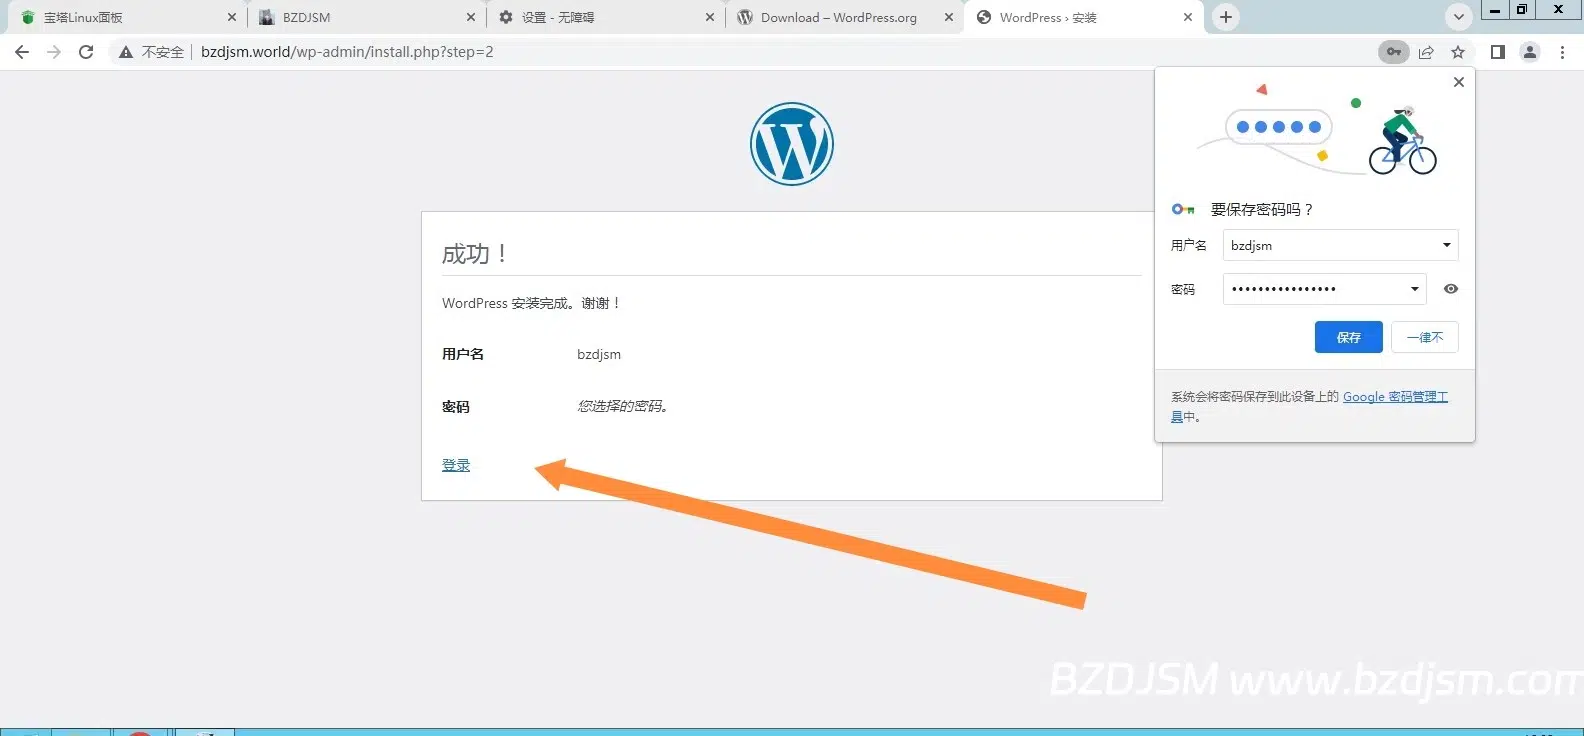
Task: Click the 登录 login link
Action: coord(456,465)
